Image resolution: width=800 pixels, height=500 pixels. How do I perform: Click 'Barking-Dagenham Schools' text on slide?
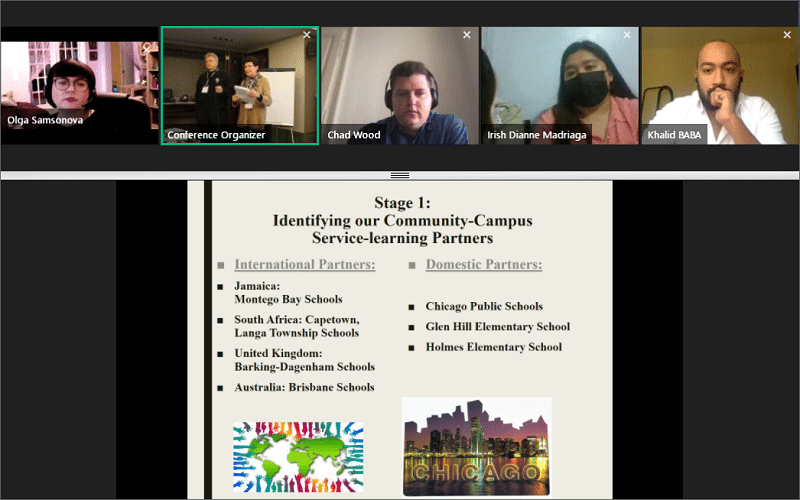pyautogui.click(x=305, y=367)
